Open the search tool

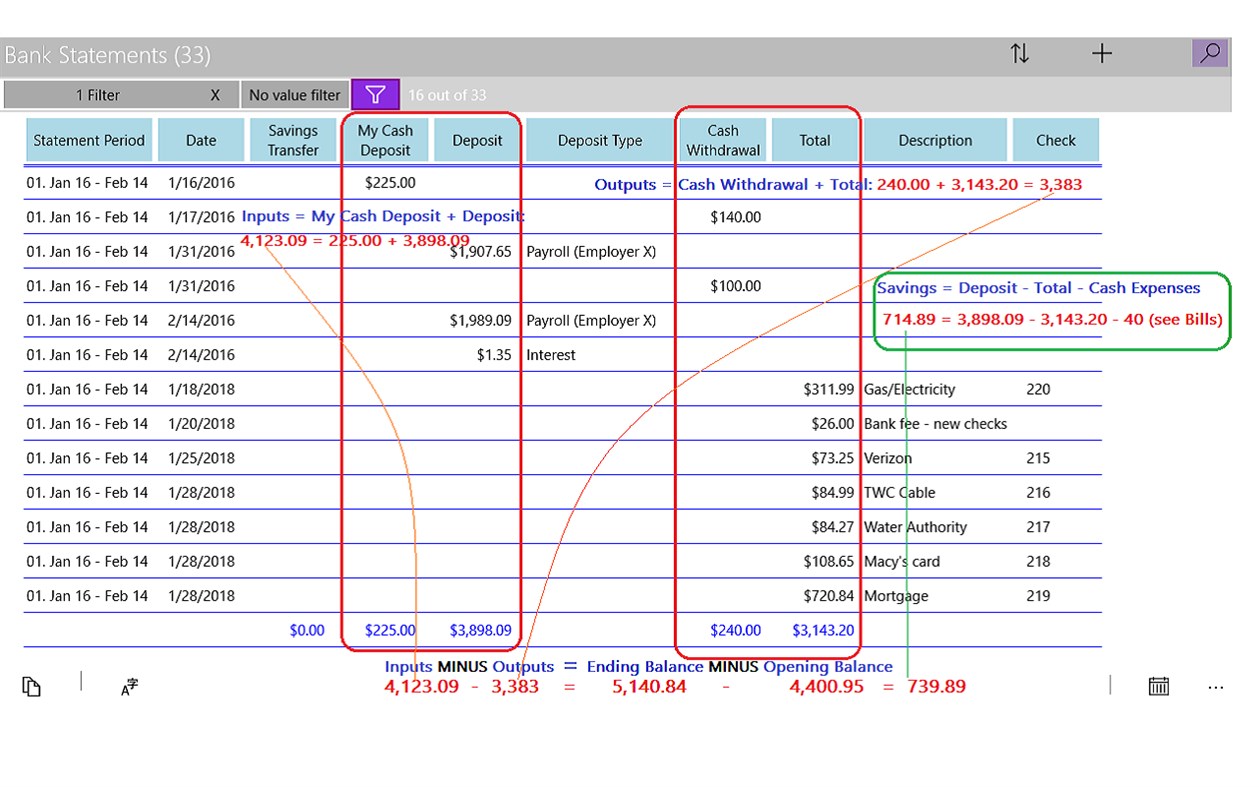coord(1209,54)
